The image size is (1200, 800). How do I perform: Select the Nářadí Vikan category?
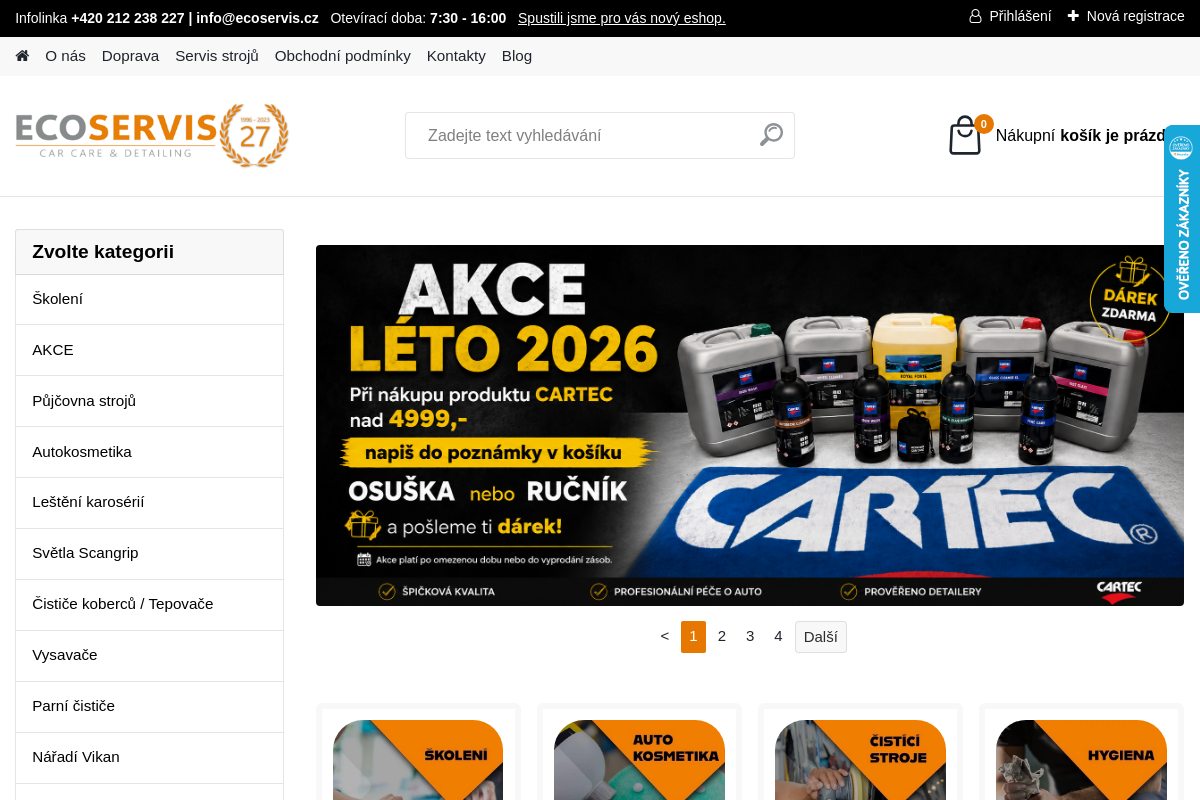[150, 757]
